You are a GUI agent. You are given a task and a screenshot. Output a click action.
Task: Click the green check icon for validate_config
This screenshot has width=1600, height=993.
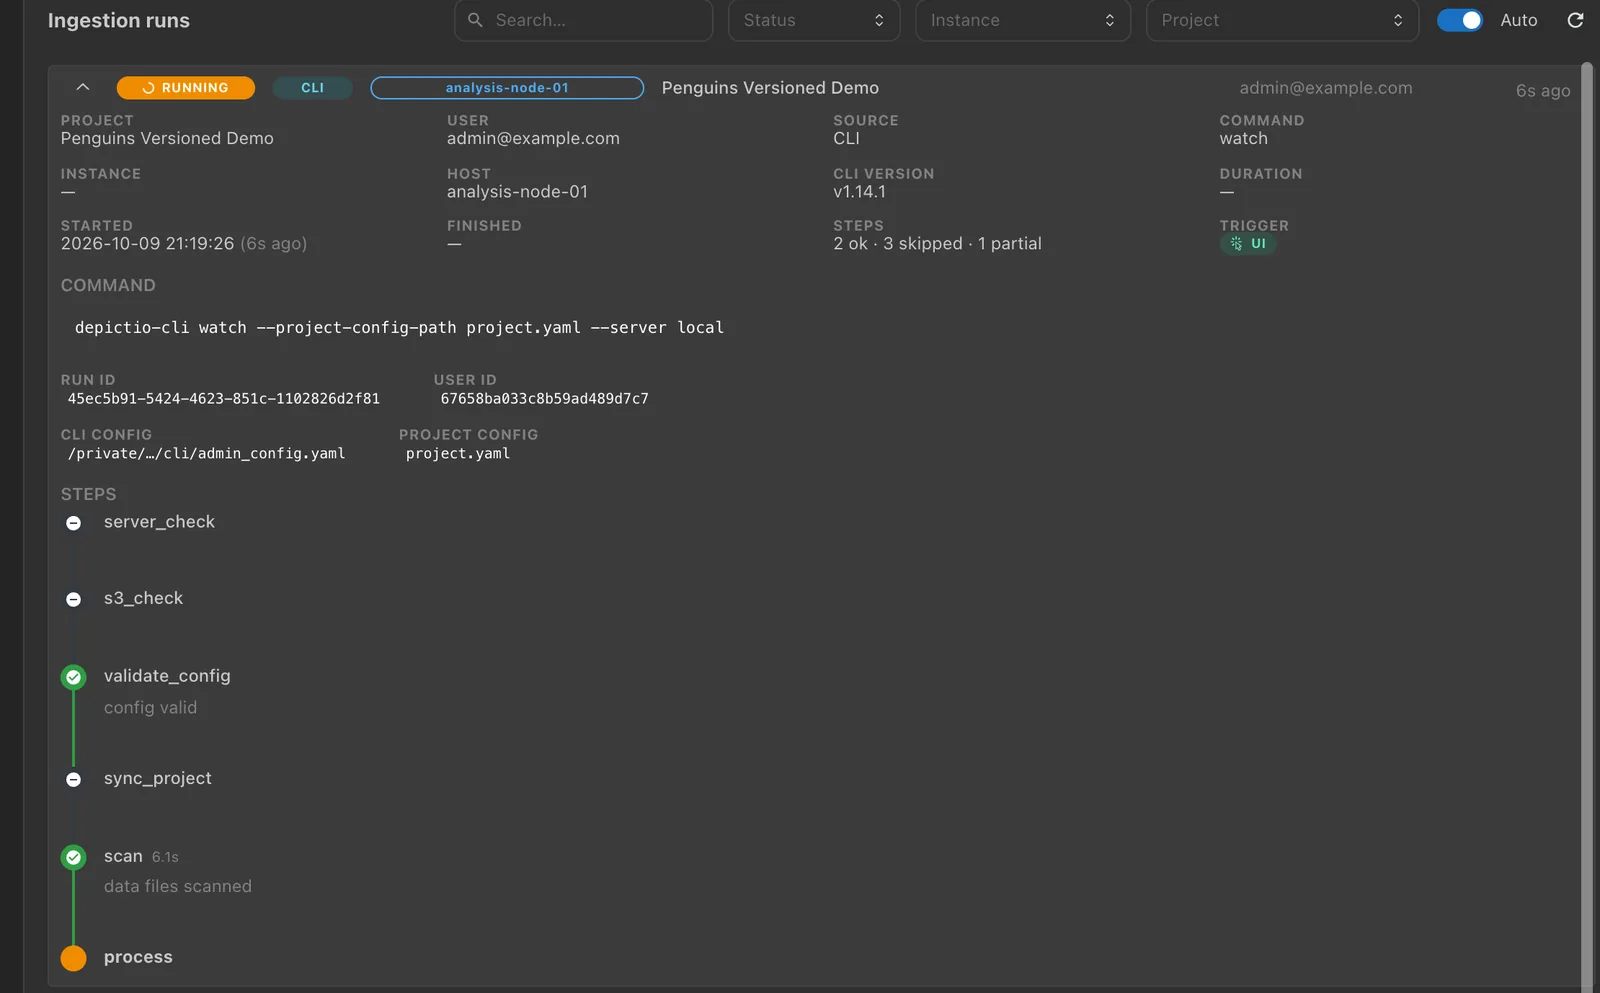coord(74,677)
